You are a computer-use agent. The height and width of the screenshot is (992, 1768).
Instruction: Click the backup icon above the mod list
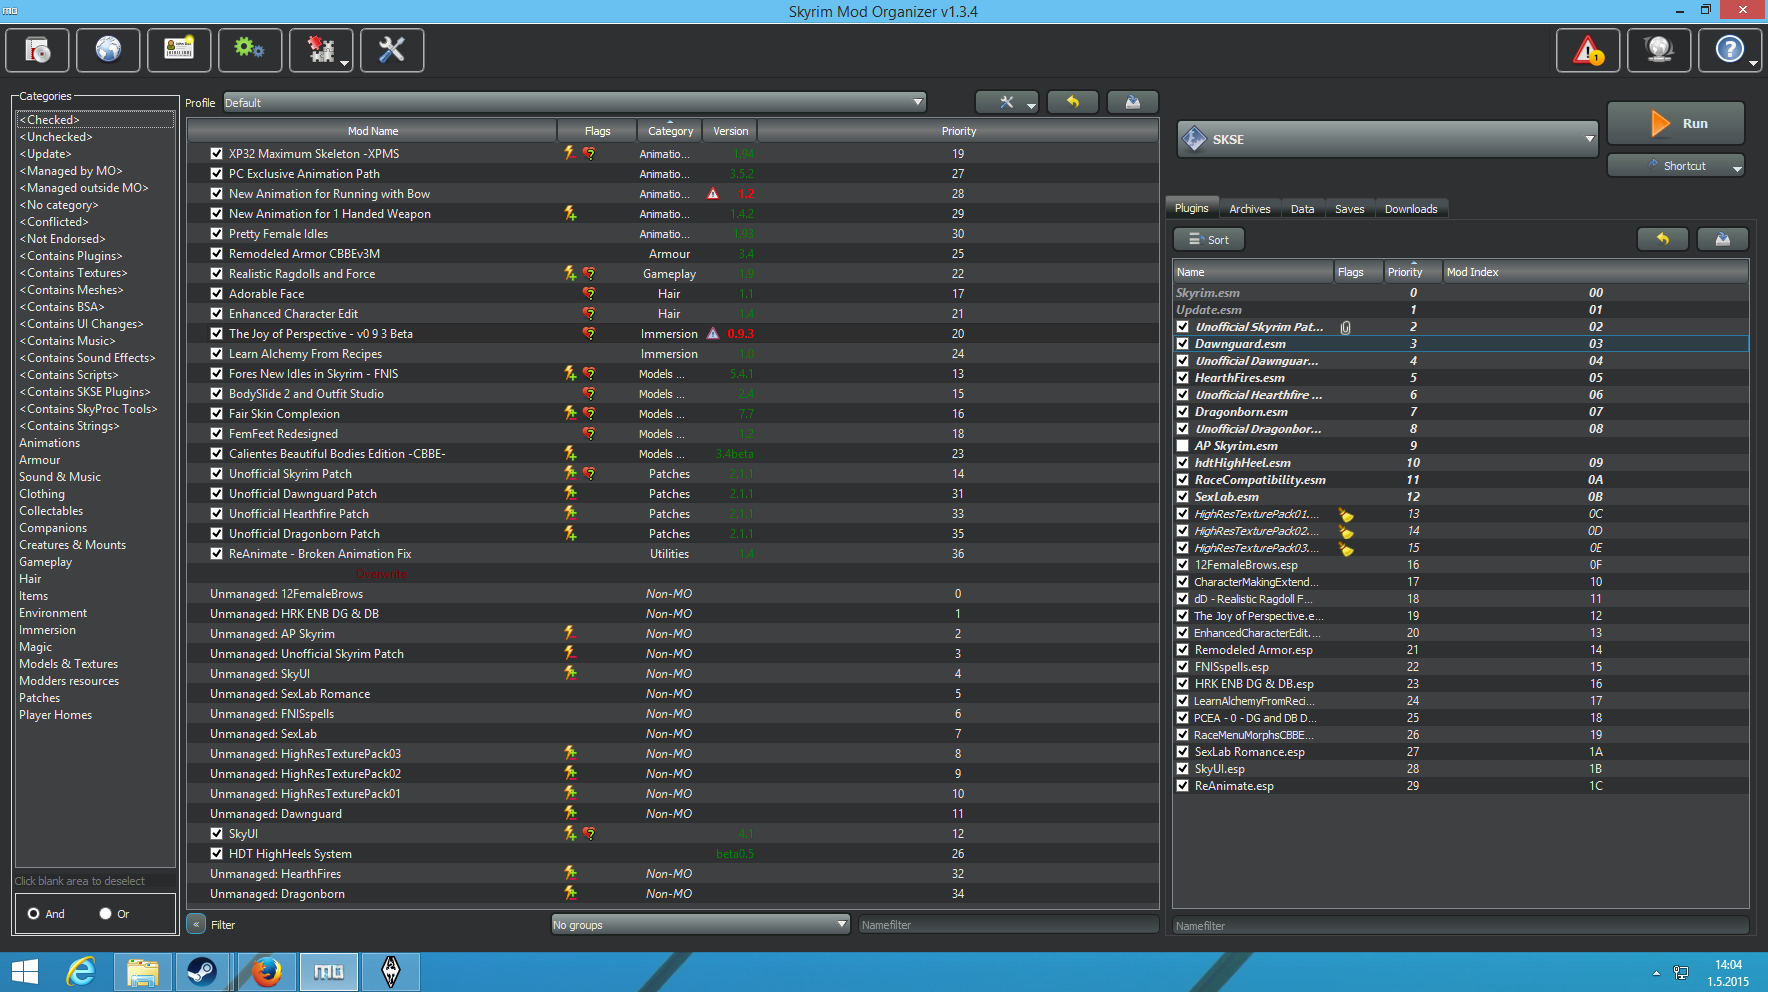click(1133, 102)
